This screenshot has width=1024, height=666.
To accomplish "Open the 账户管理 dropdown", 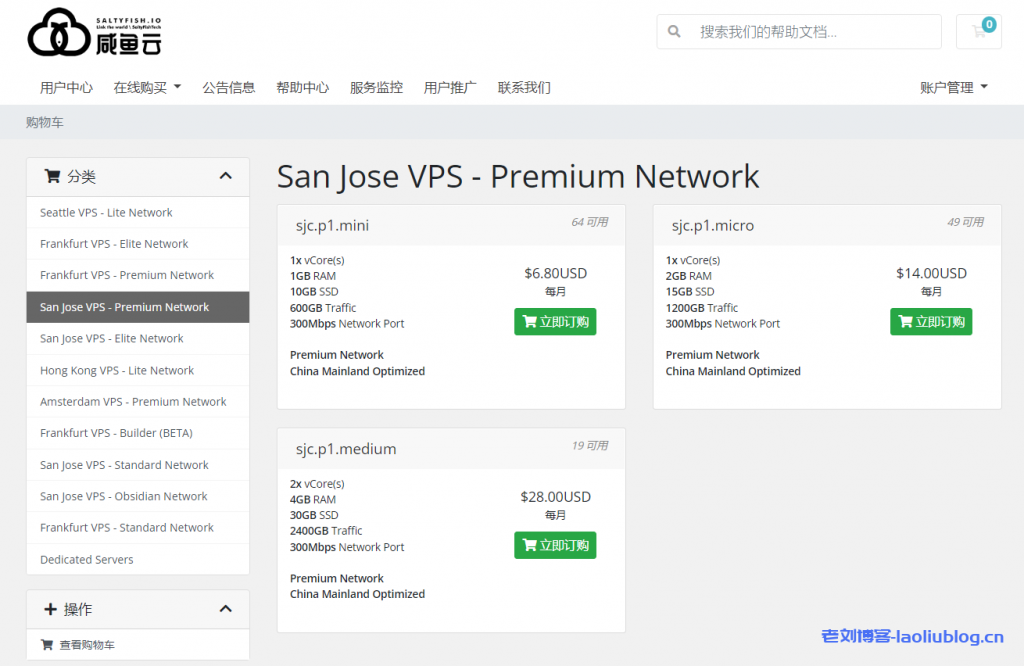I will coord(953,87).
